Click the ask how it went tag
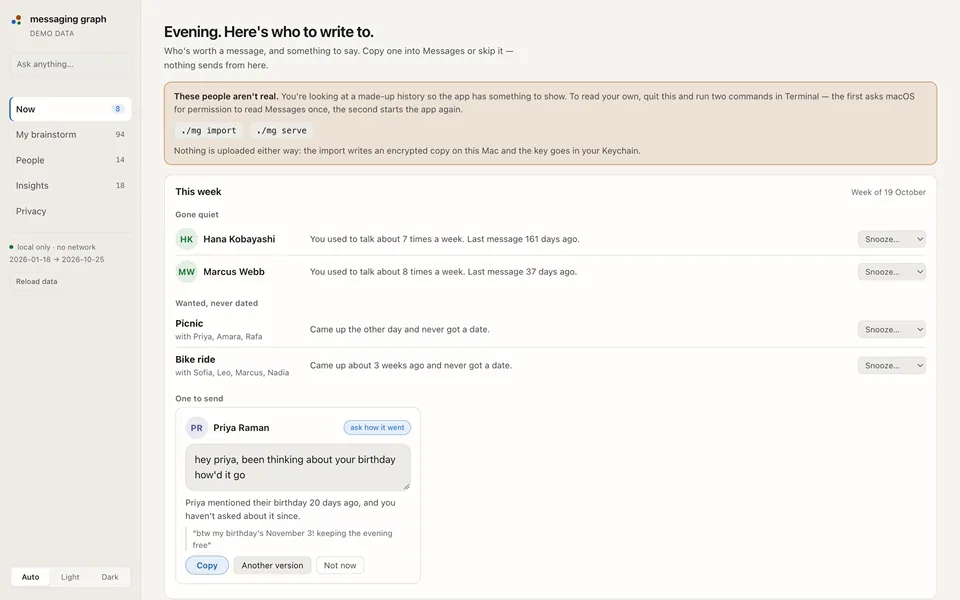The width and height of the screenshot is (960, 600). click(377, 427)
